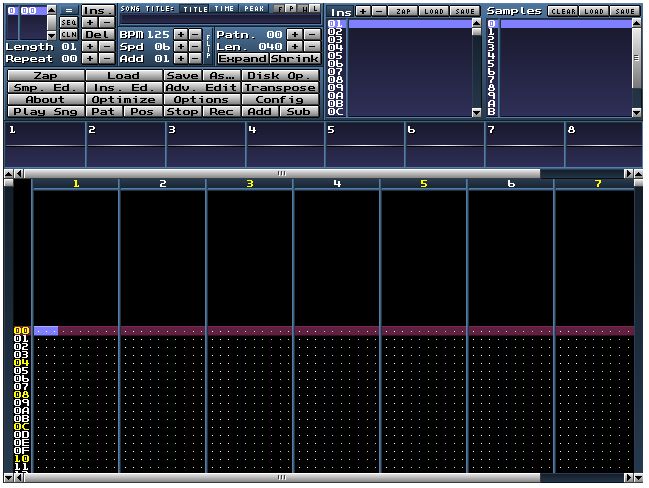Viewport: 649px width, 488px height.
Task: Go to previous pattern with Patn. minus
Action: 312,34
